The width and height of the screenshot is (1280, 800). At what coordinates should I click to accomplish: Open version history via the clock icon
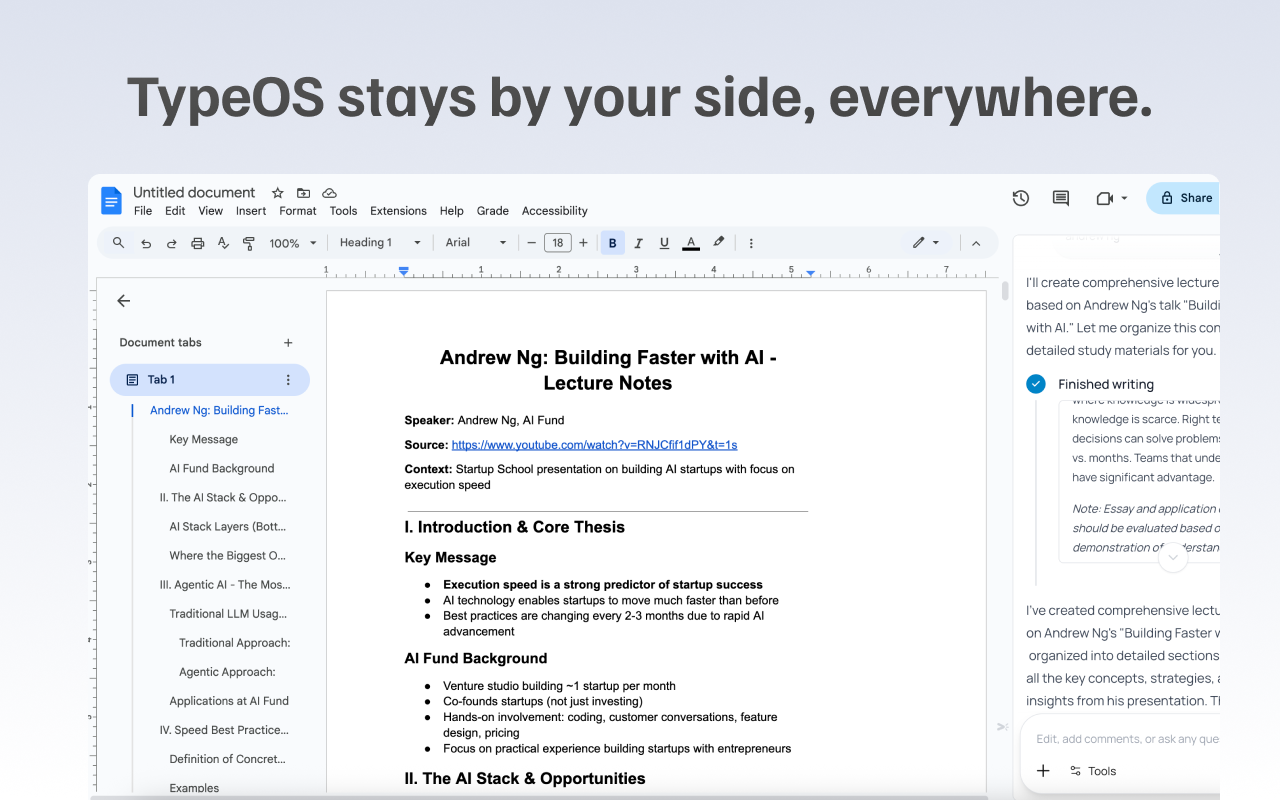1020,198
